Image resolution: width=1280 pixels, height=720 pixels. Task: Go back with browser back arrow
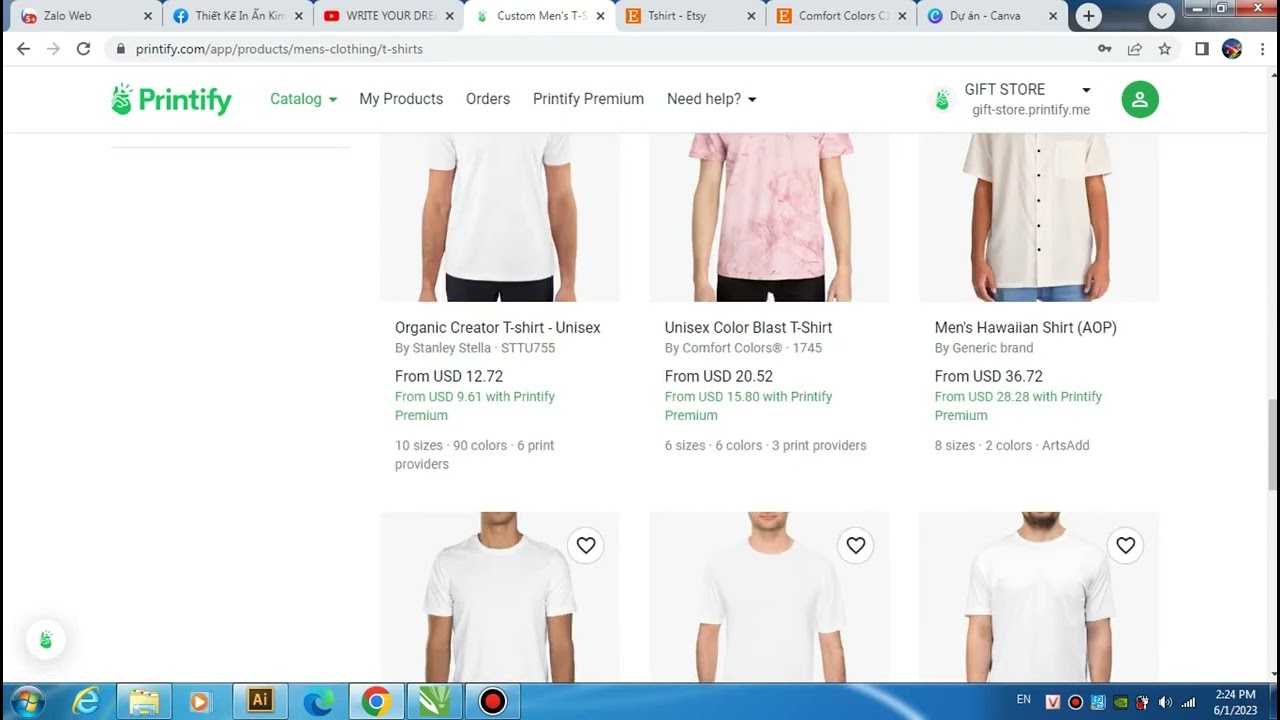pyautogui.click(x=23, y=49)
